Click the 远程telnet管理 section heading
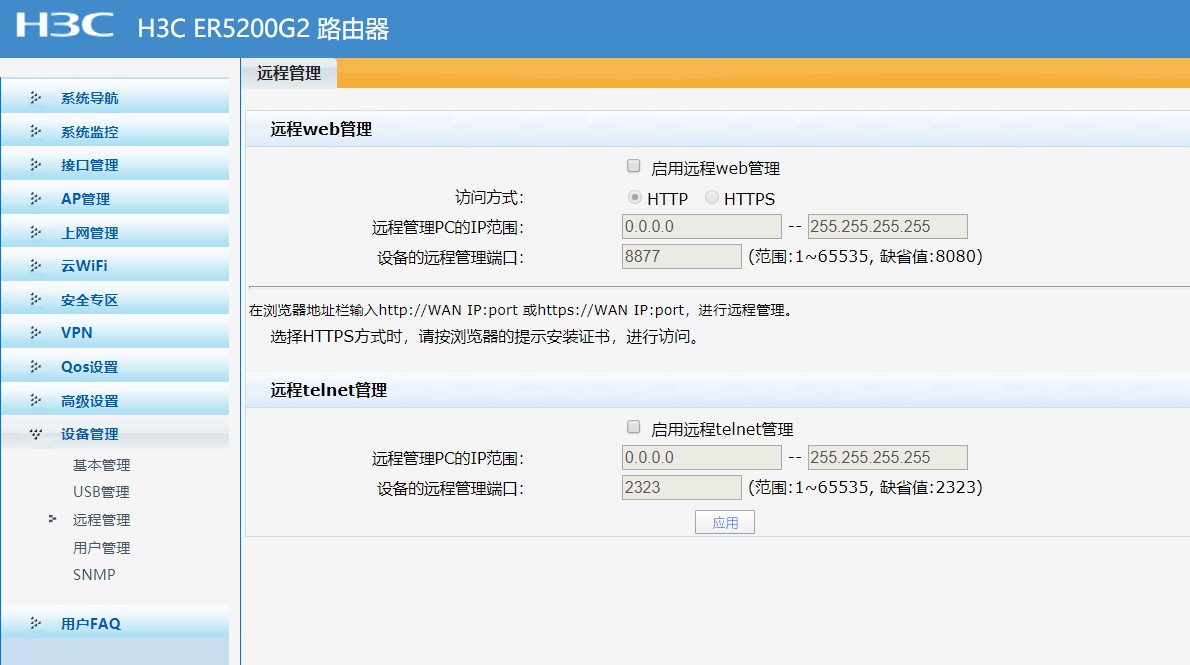This screenshot has height=665, width=1190. 329,390
